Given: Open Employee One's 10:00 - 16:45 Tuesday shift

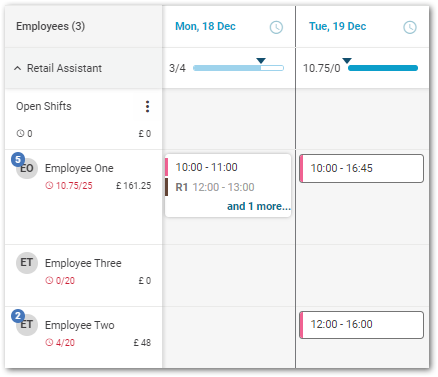Looking at the screenshot, I should [x=361, y=168].
